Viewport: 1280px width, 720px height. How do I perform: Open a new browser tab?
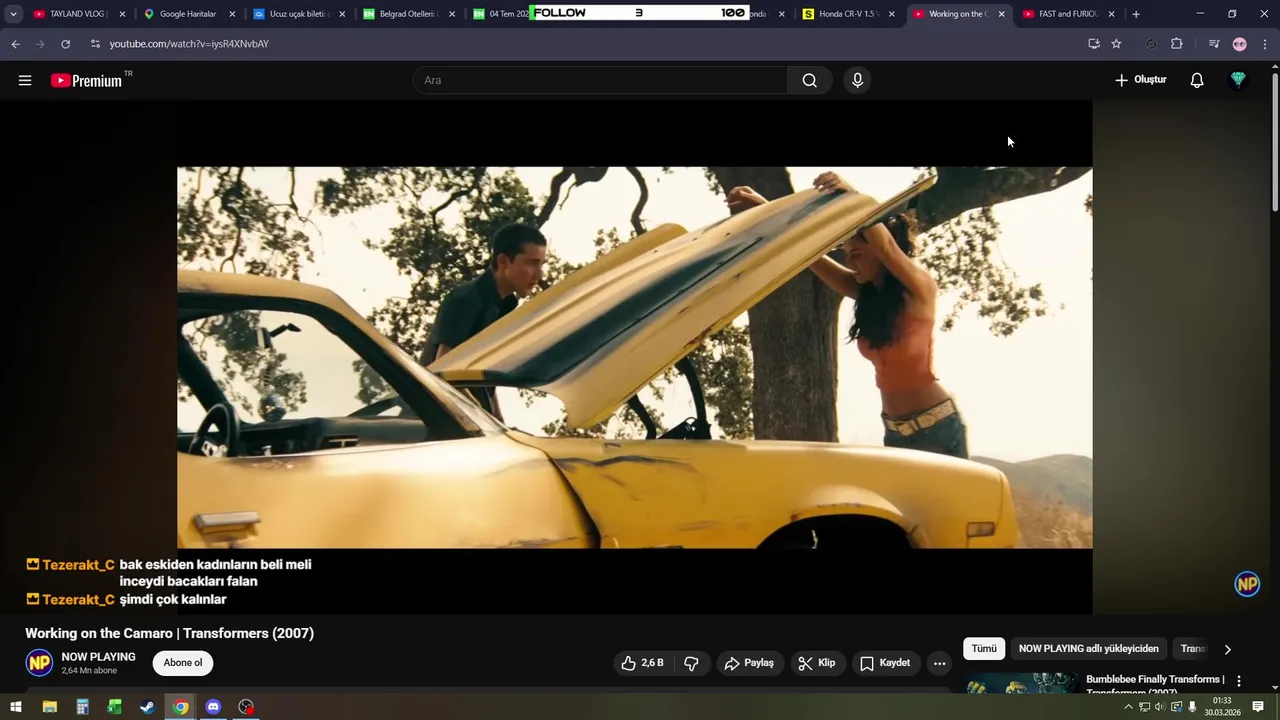click(x=1136, y=14)
